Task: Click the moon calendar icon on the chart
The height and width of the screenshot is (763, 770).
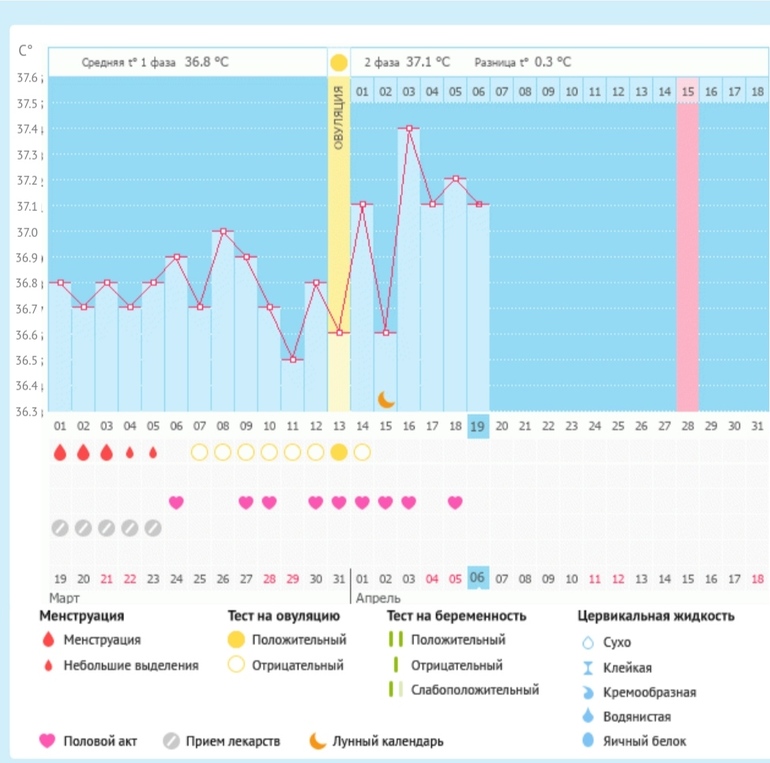Action: [x=386, y=399]
